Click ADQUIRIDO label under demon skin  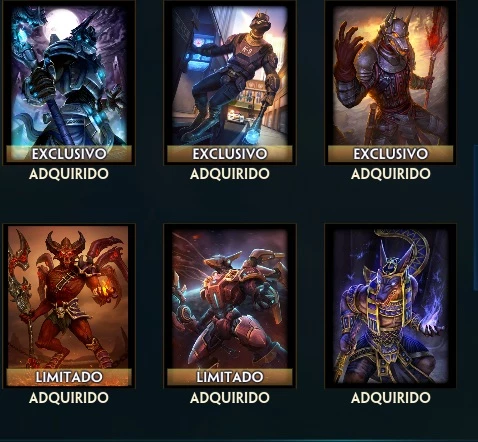[x=69, y=398]
